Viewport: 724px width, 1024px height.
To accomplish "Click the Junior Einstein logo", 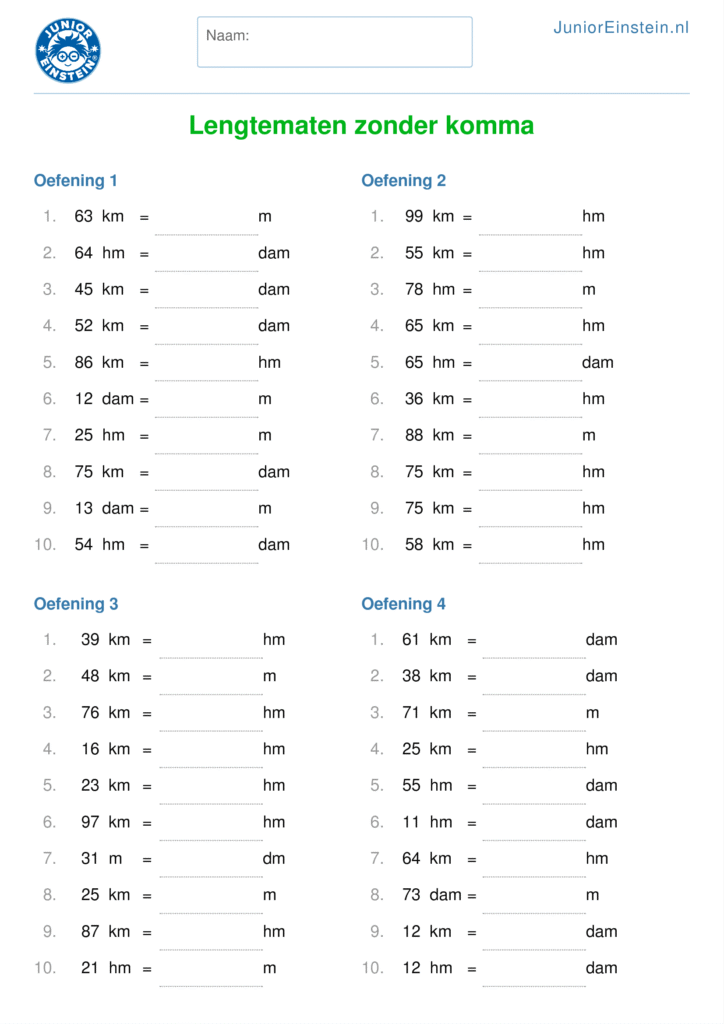I will (68, 50).
